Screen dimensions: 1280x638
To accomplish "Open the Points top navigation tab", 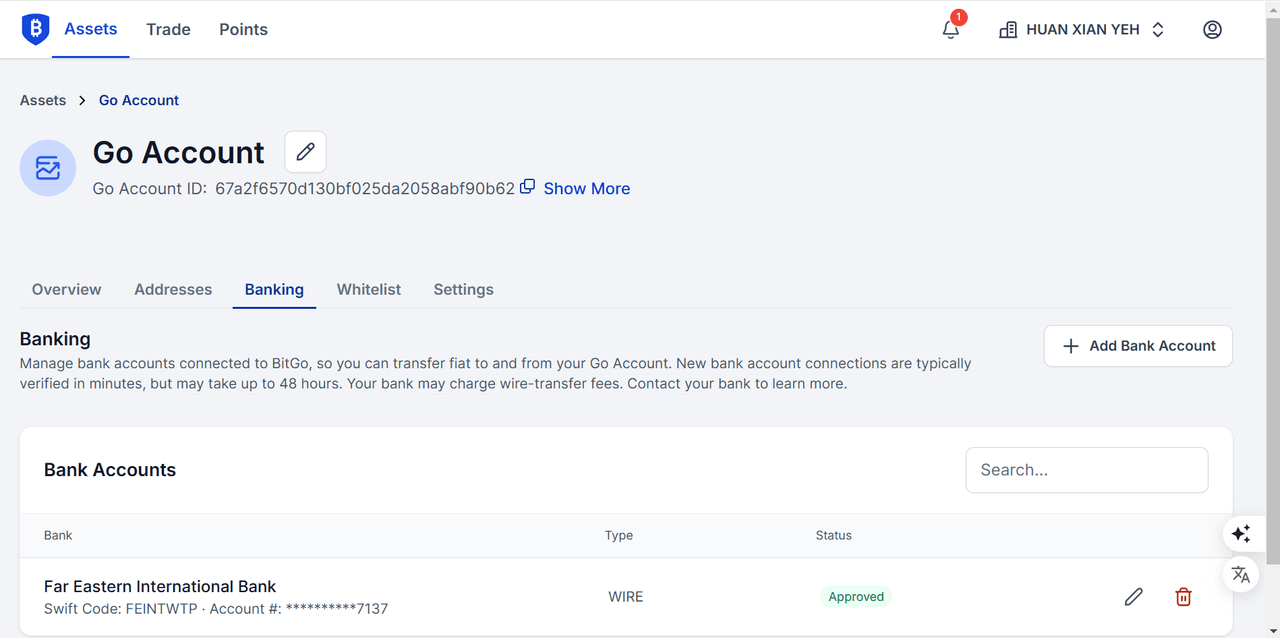I will pos(243,29).
